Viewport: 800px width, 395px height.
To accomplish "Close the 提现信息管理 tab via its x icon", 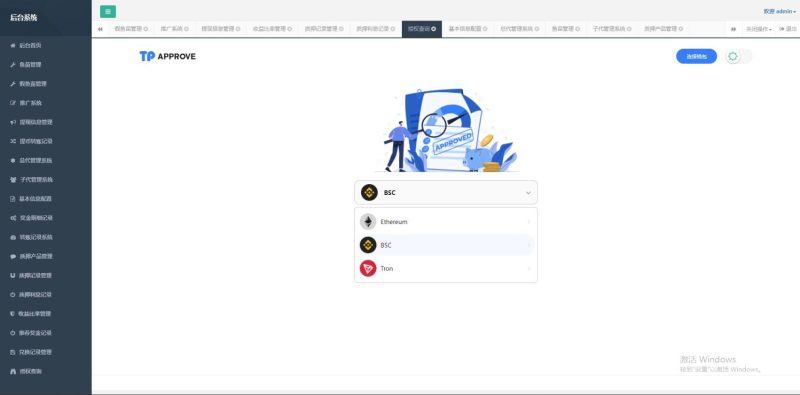I will [238, 29].
